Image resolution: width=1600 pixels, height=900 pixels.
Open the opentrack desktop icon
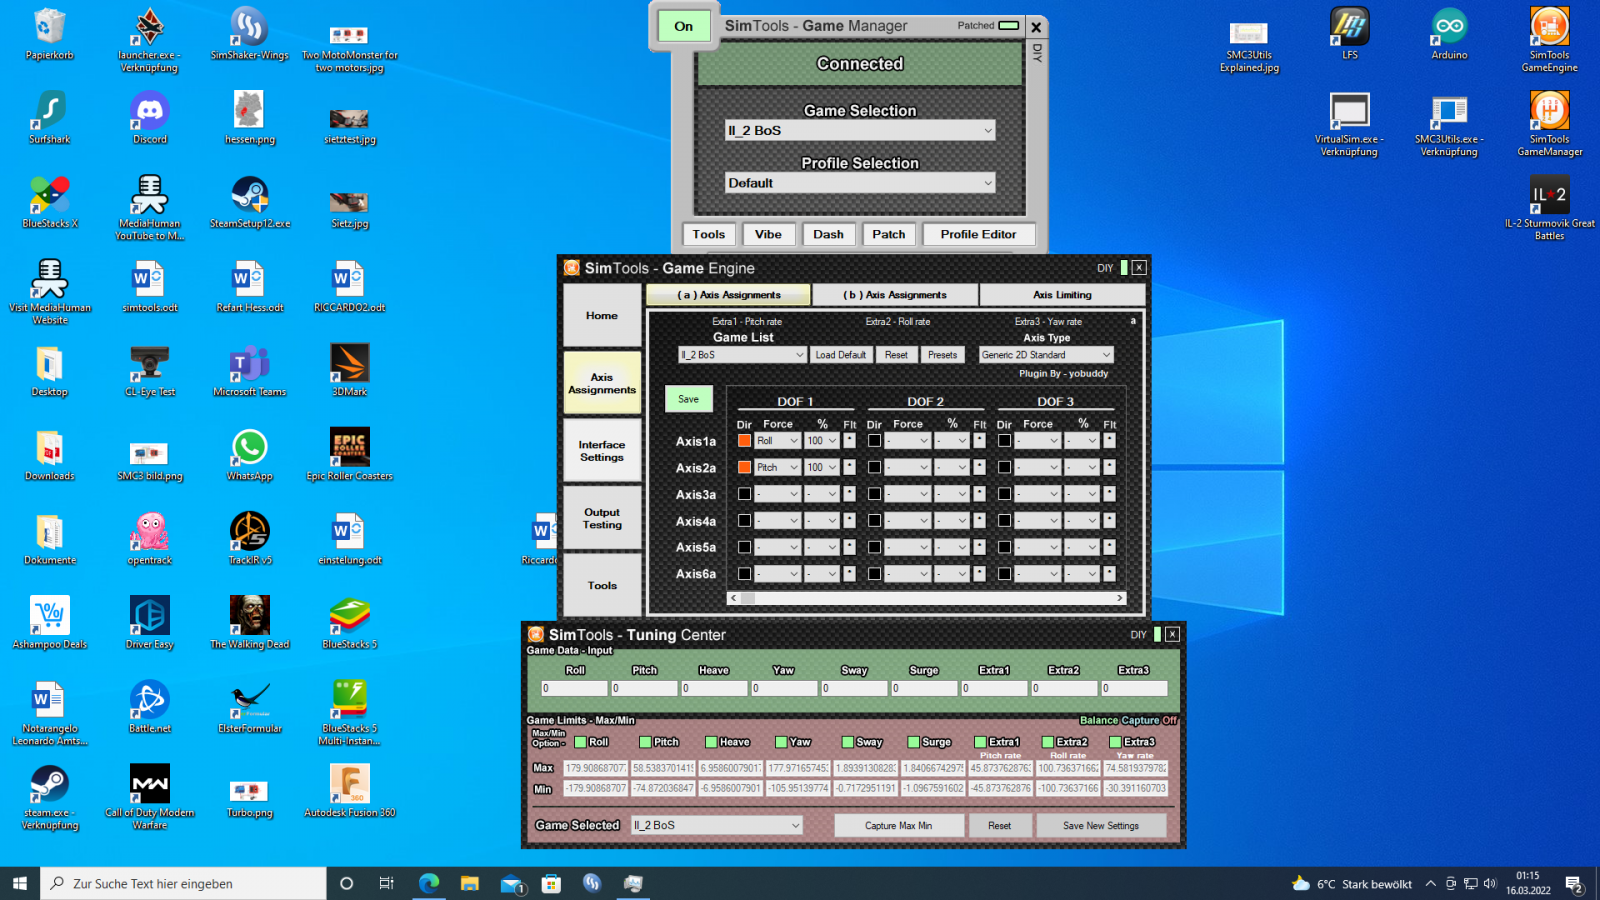150,539
